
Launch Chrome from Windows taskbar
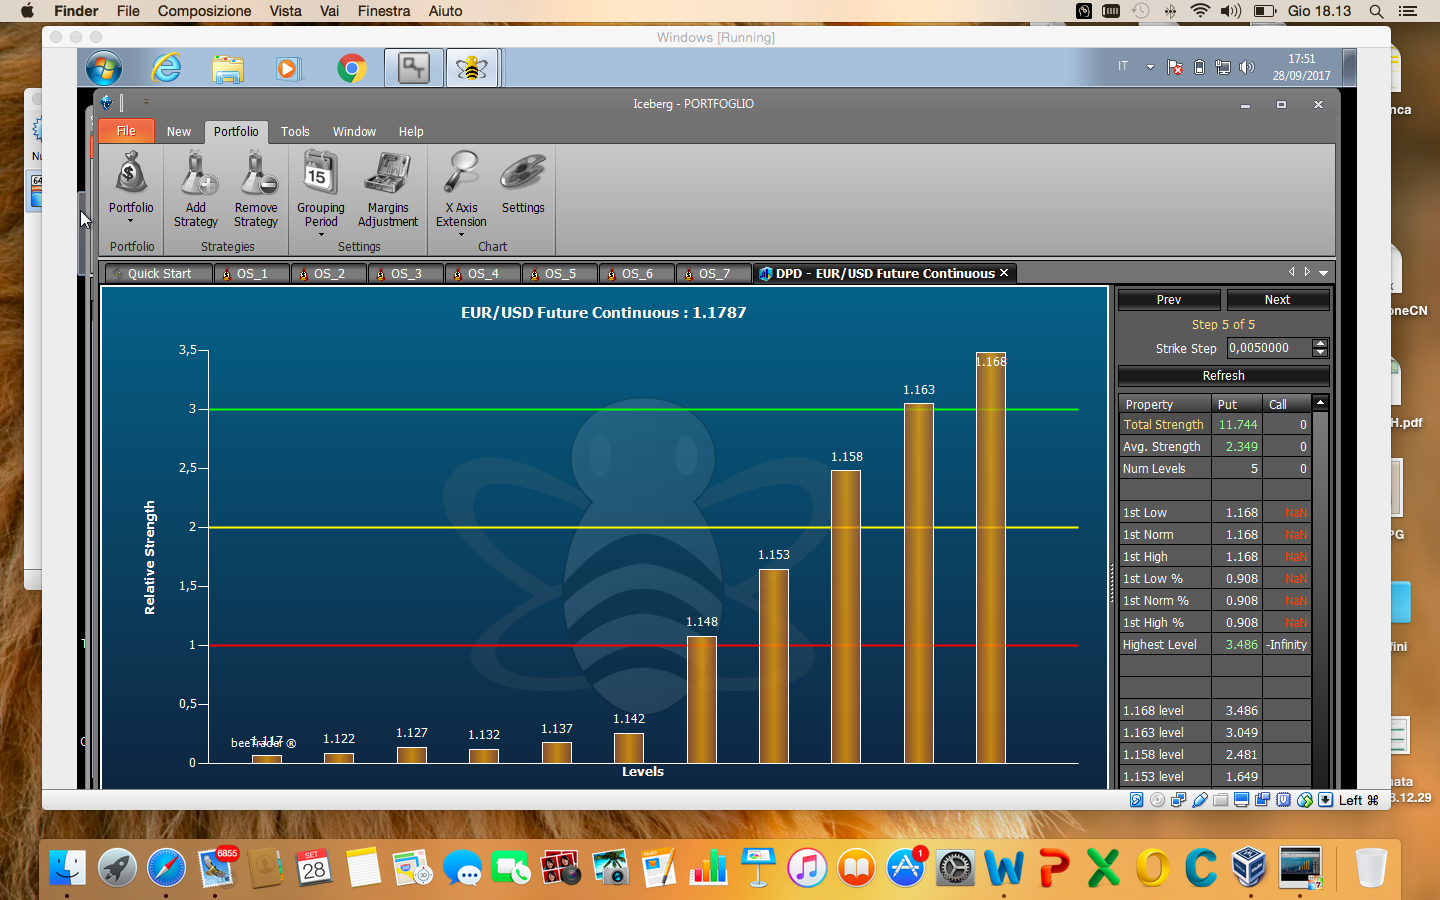click(x=351, y=68)
